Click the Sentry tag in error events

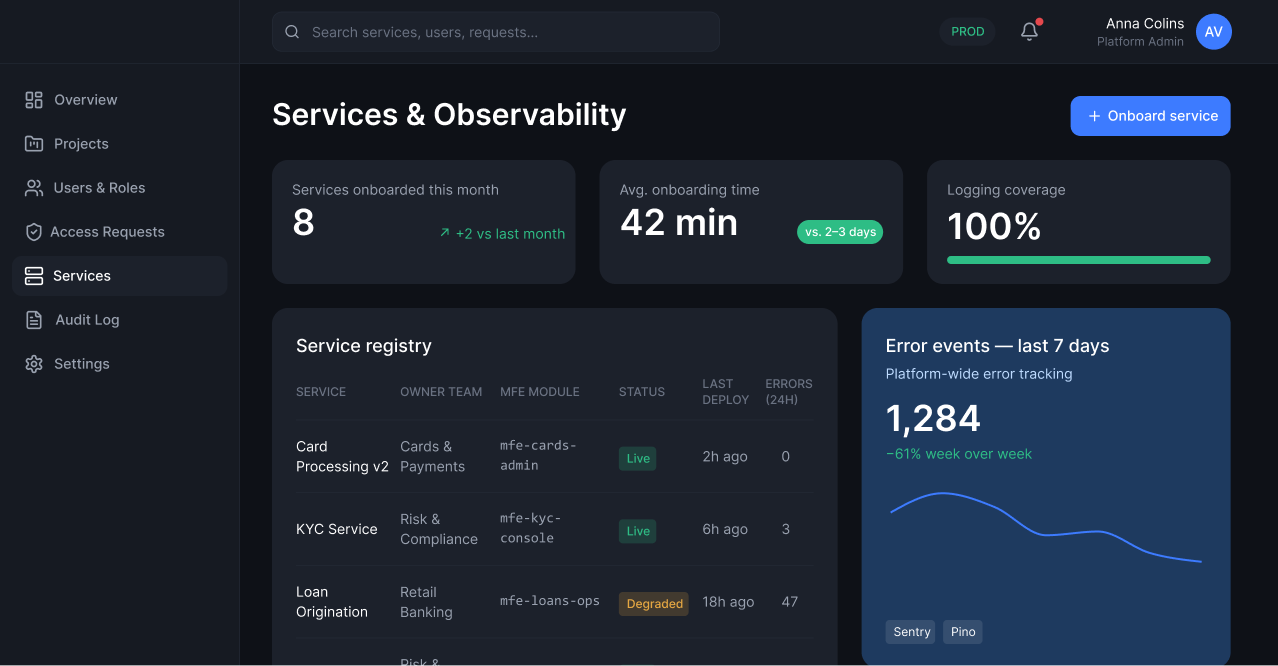tap(911, 632)
